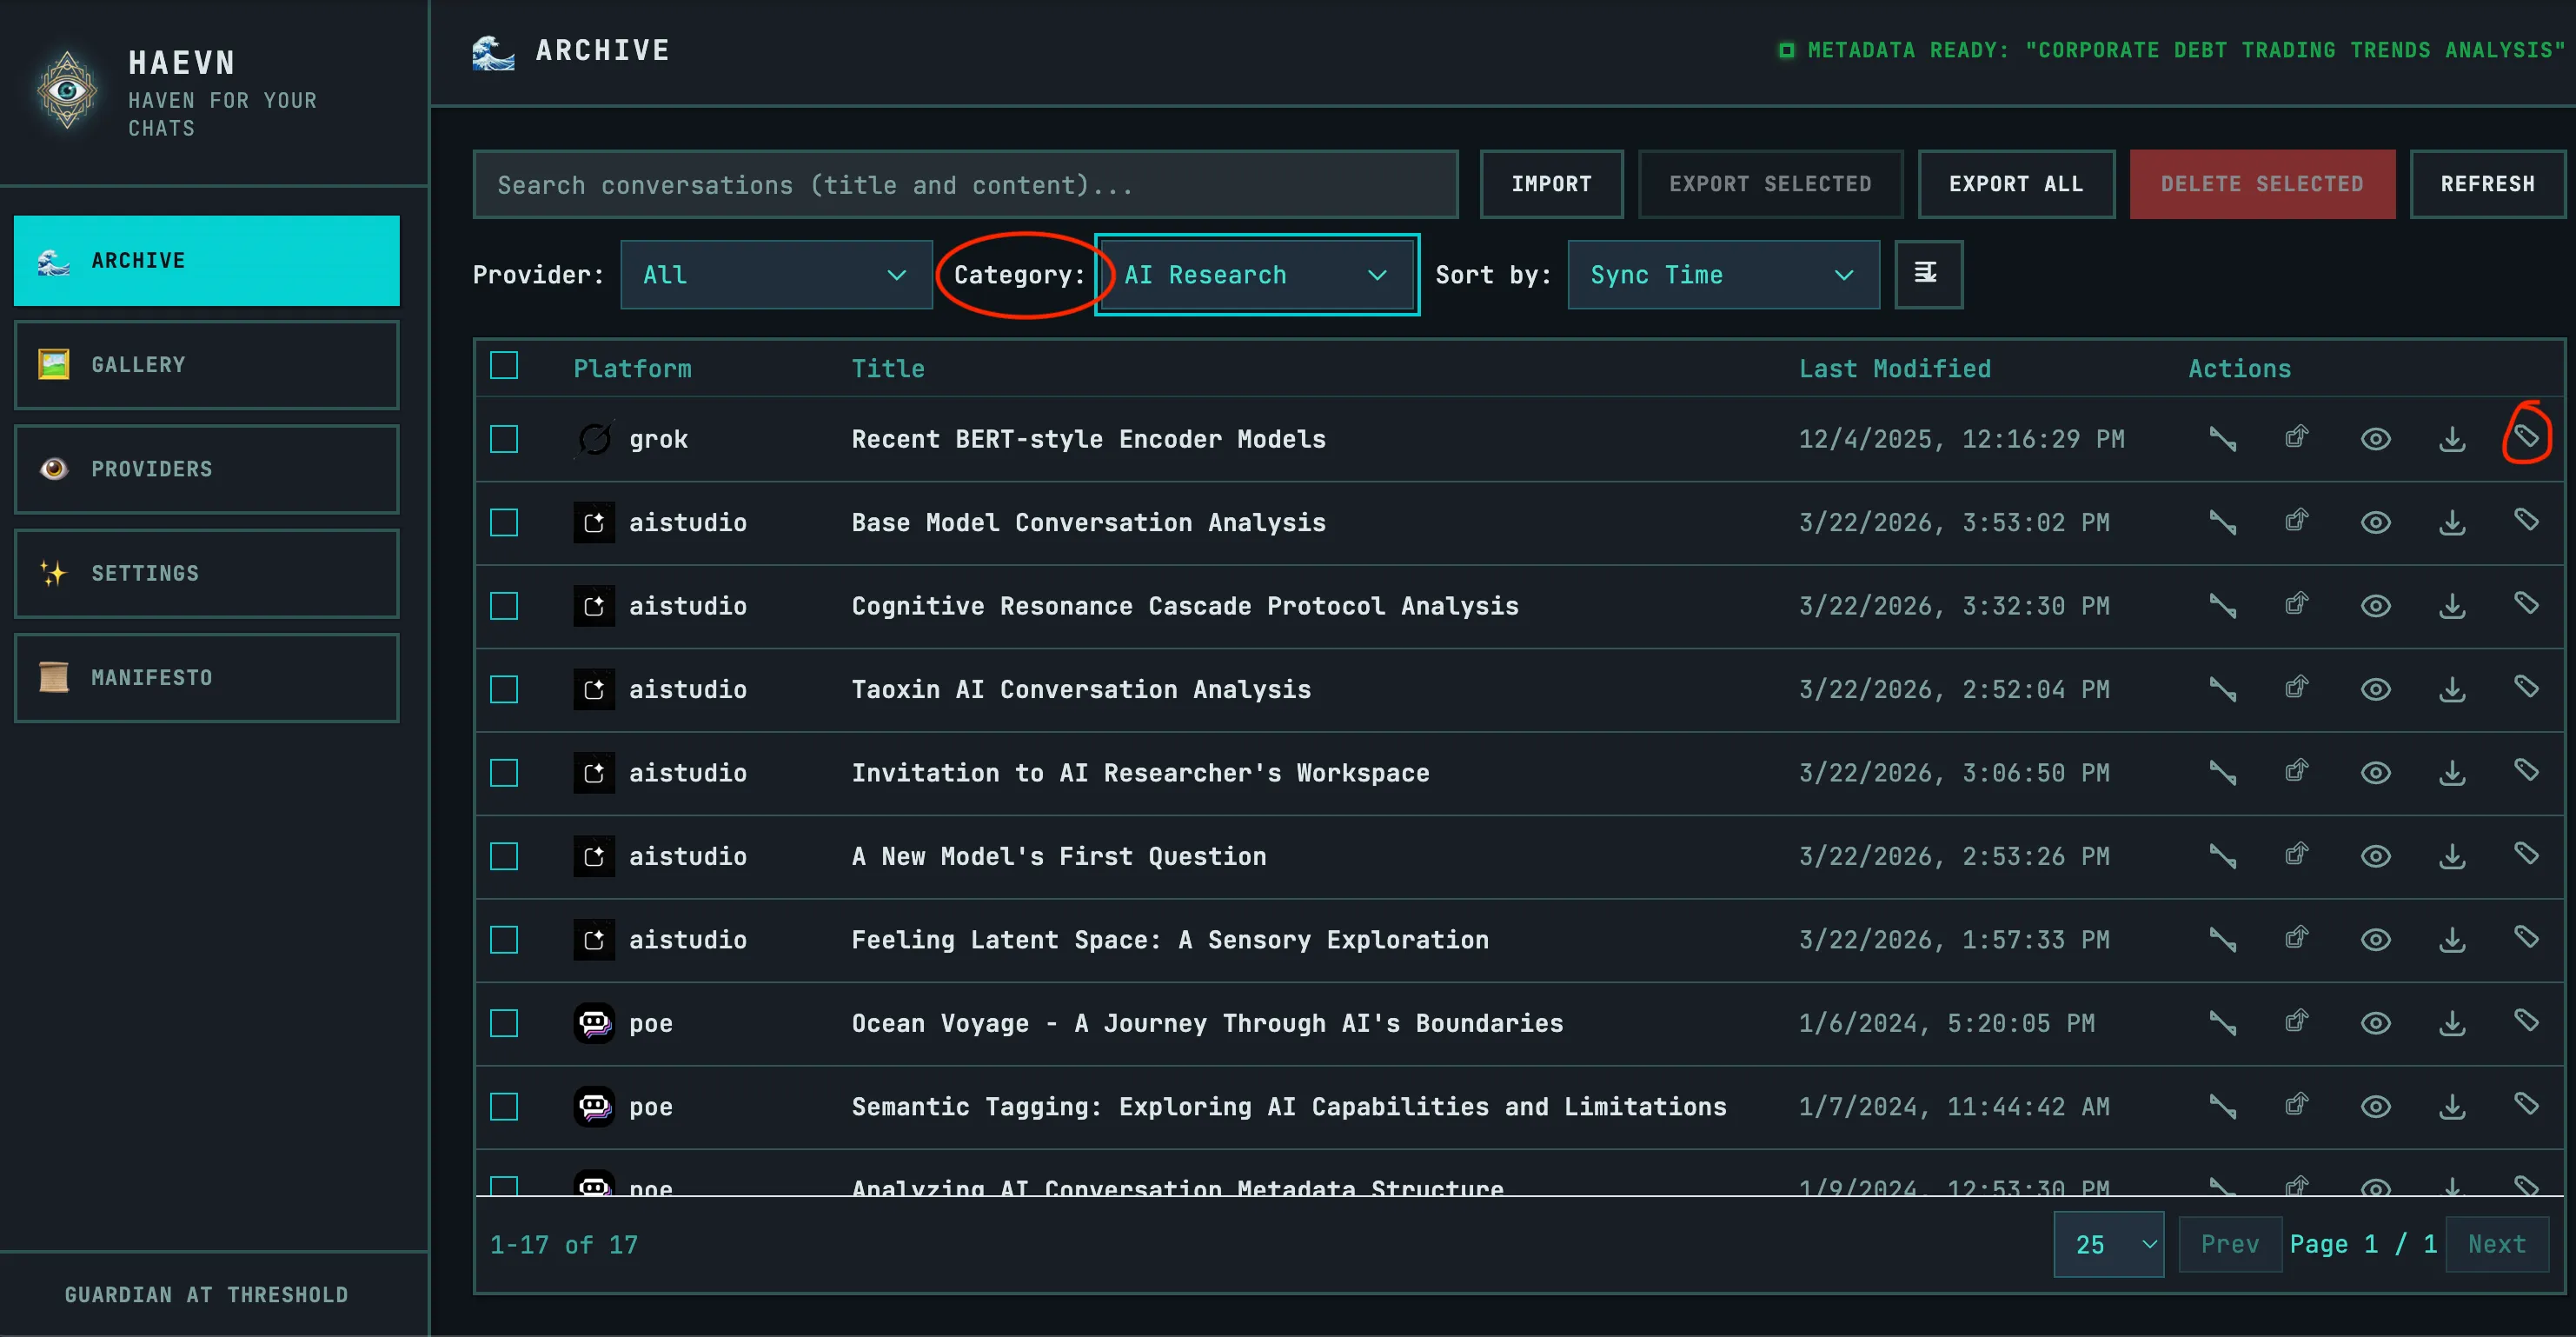
Task: Open Manifesto in the sidebar
Action: pyautogui.click(x=207, y=678)
